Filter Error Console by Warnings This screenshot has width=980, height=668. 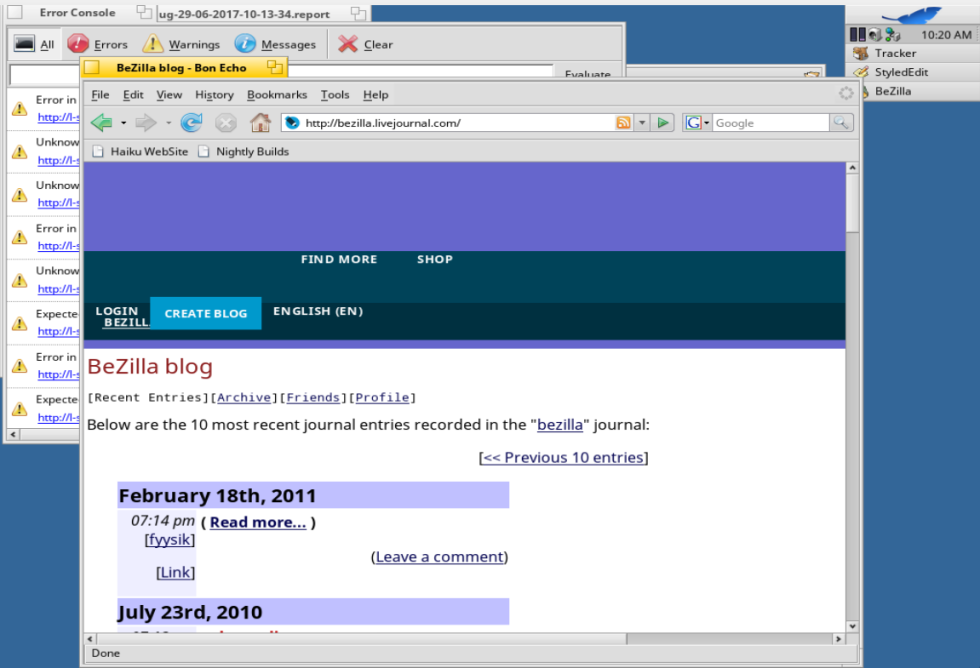pyautogui.click(x=181, y=44)
